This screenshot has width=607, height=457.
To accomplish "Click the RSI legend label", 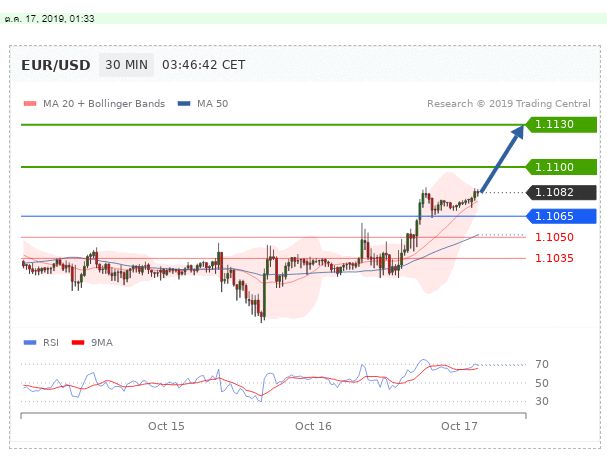I will point(51,342).
